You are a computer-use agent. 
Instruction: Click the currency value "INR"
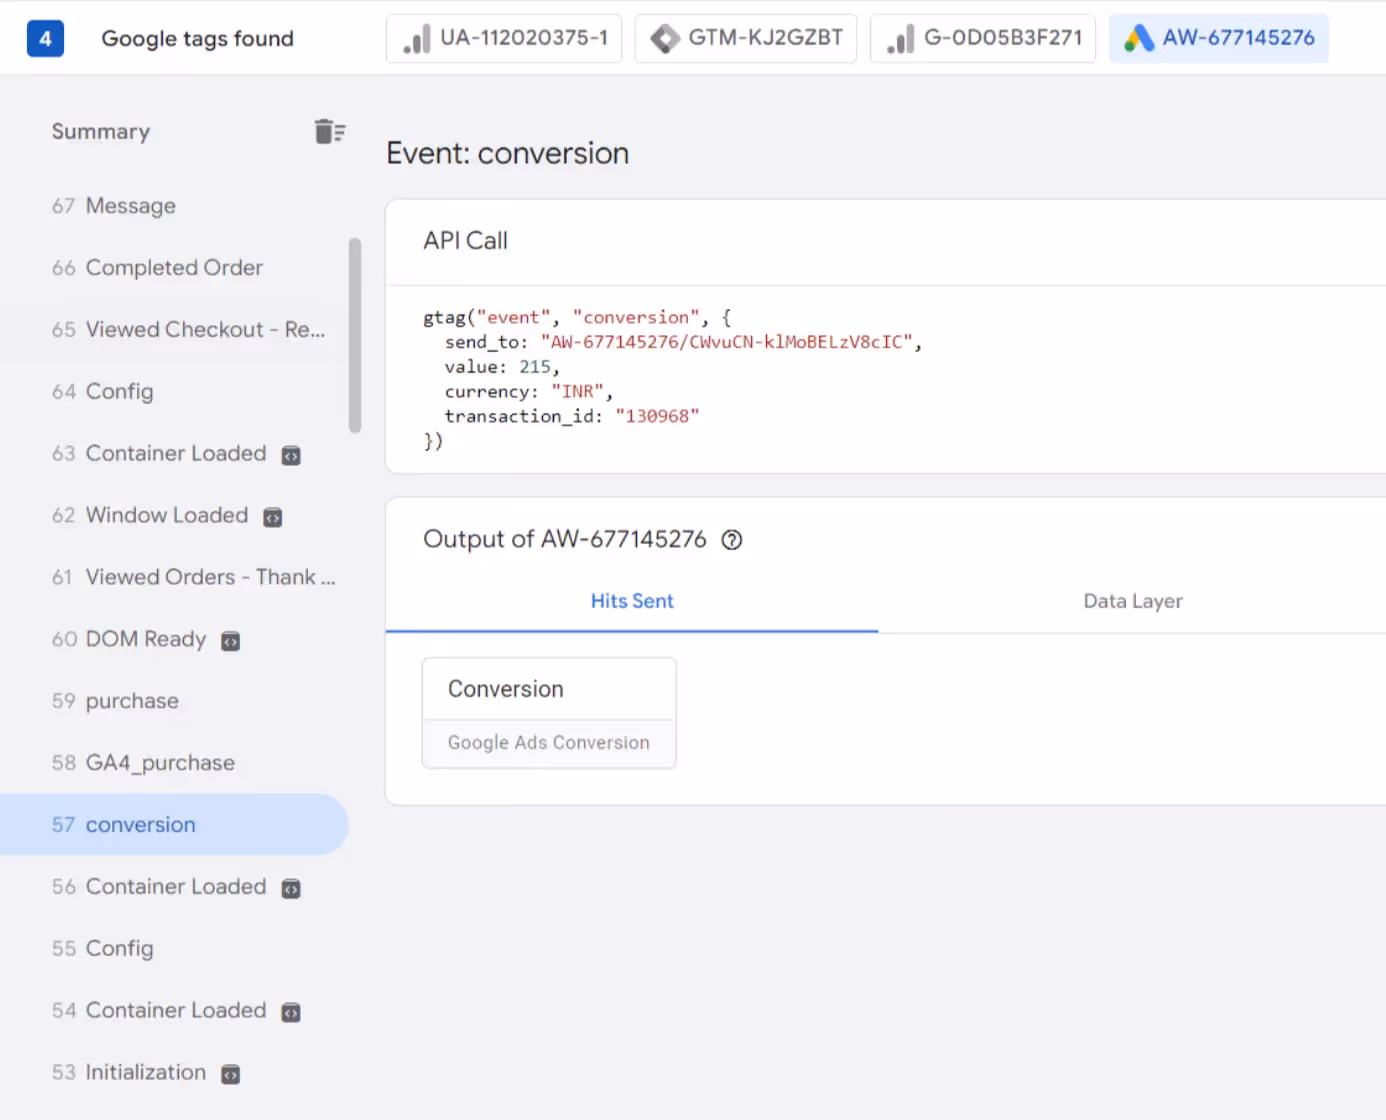tap(578, 392)
